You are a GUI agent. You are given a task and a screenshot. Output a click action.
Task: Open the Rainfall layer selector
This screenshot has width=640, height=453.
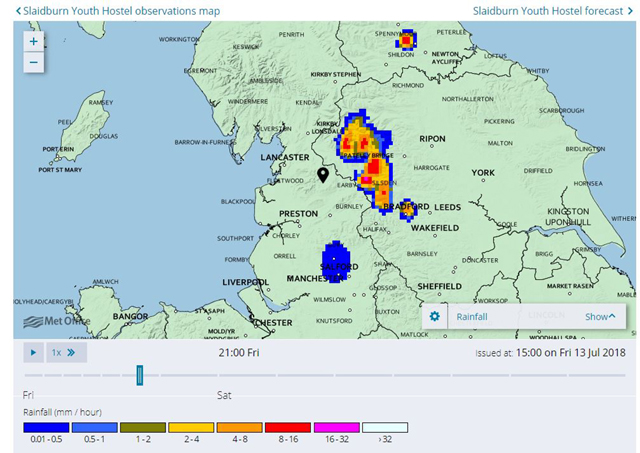click(473, 316)
